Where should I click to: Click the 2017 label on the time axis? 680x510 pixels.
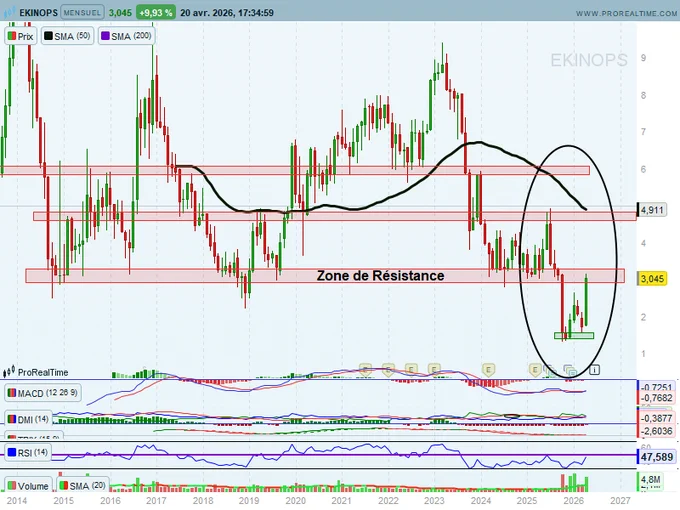[x=156, y=500]
